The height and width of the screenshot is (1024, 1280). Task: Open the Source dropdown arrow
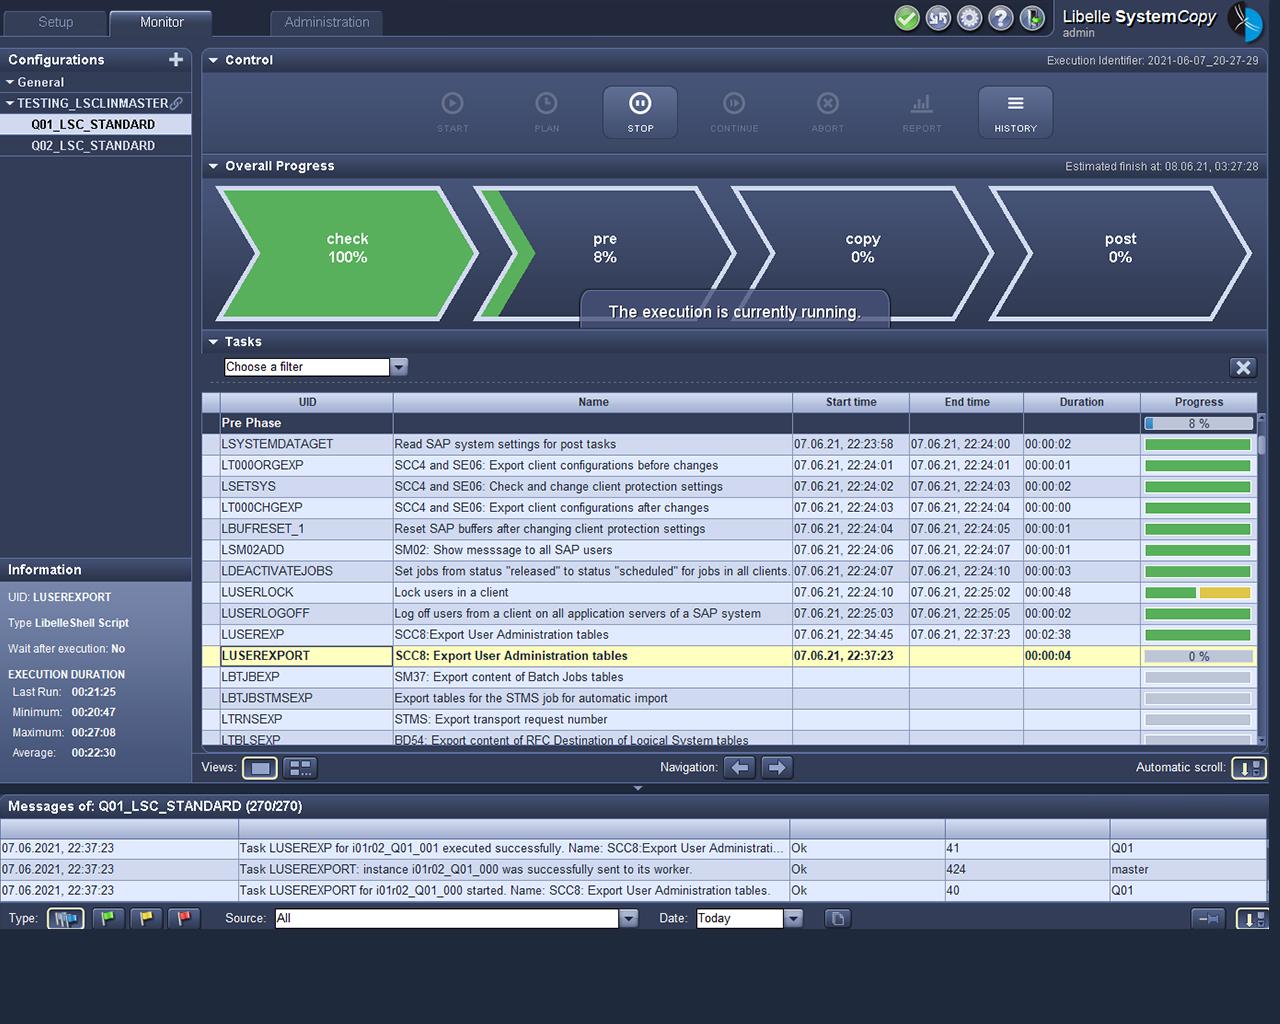pos(628,918)
